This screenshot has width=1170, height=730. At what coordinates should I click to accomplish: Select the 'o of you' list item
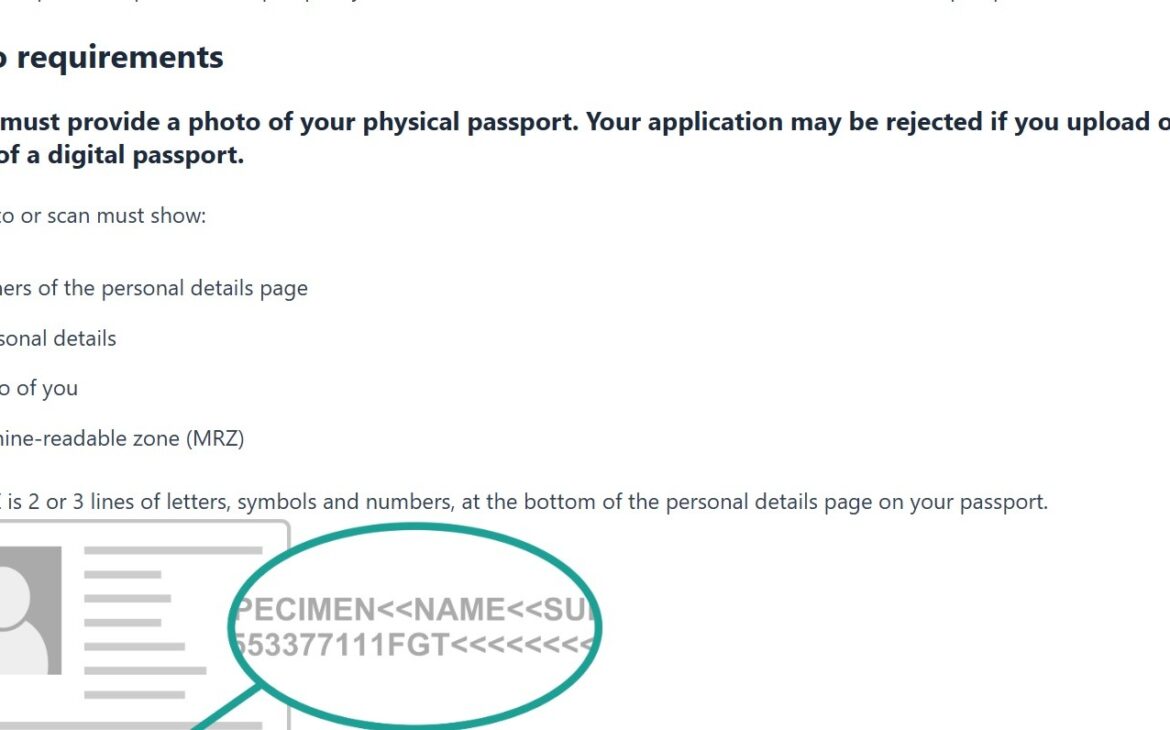coord(40,388)
